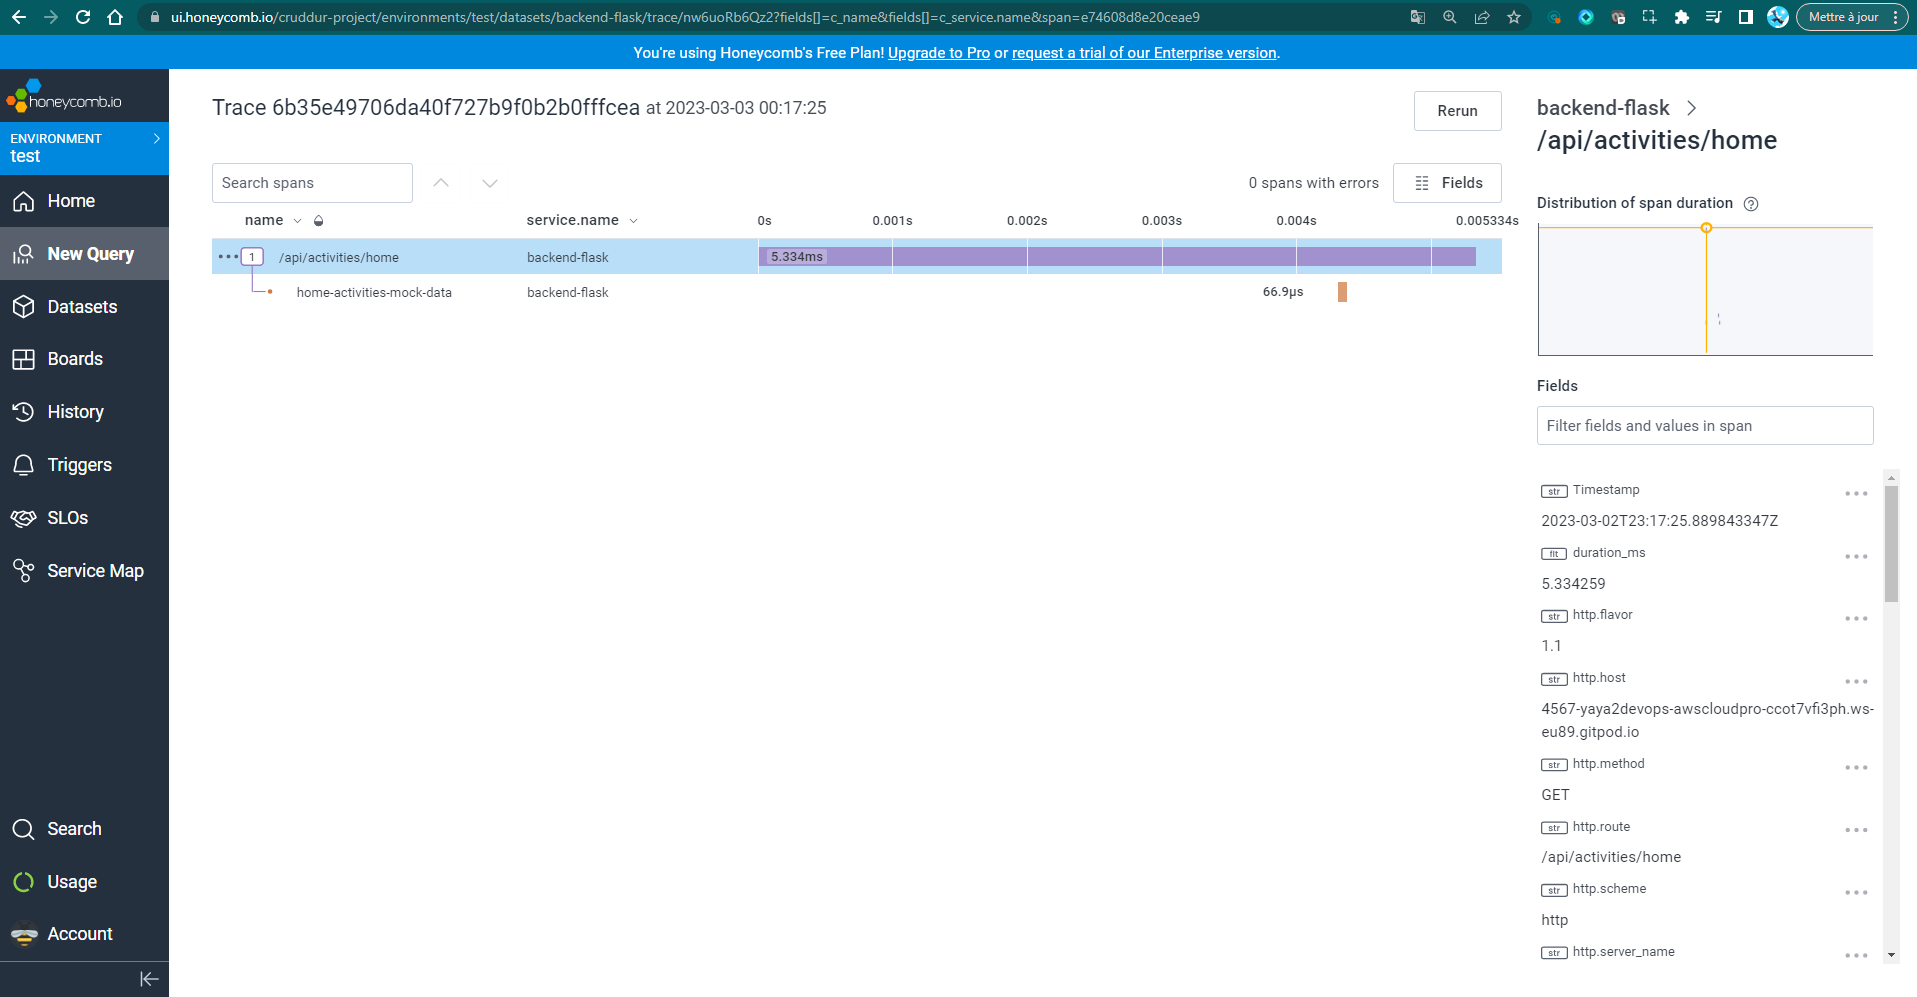The height and width of the screenshot is (997, 1917).
Task: Reload the page via browser refresh icon
Action: [83, 17]
